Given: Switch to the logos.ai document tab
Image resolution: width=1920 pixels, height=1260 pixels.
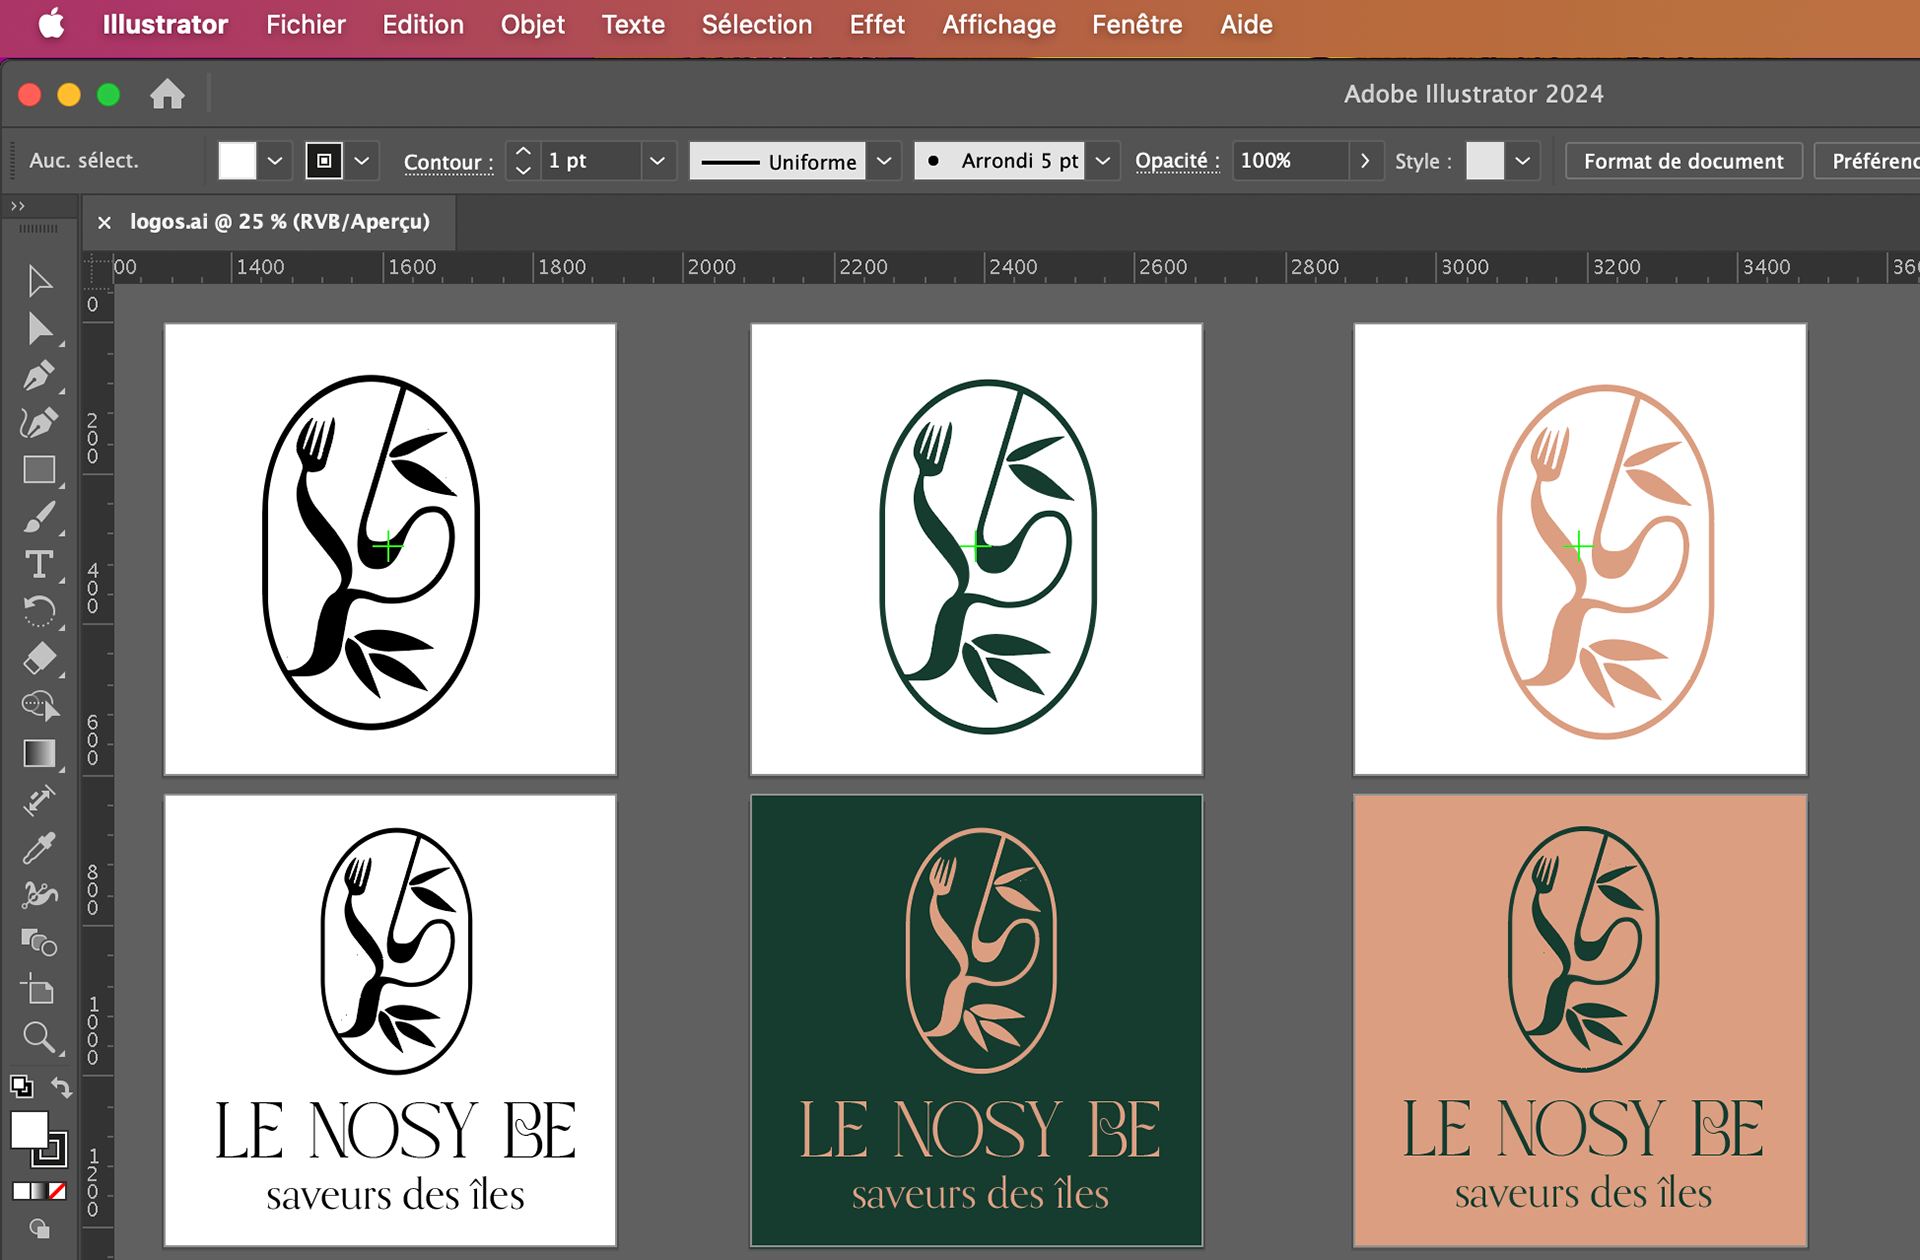Looking at the screenshot, I should coord(279,221).
